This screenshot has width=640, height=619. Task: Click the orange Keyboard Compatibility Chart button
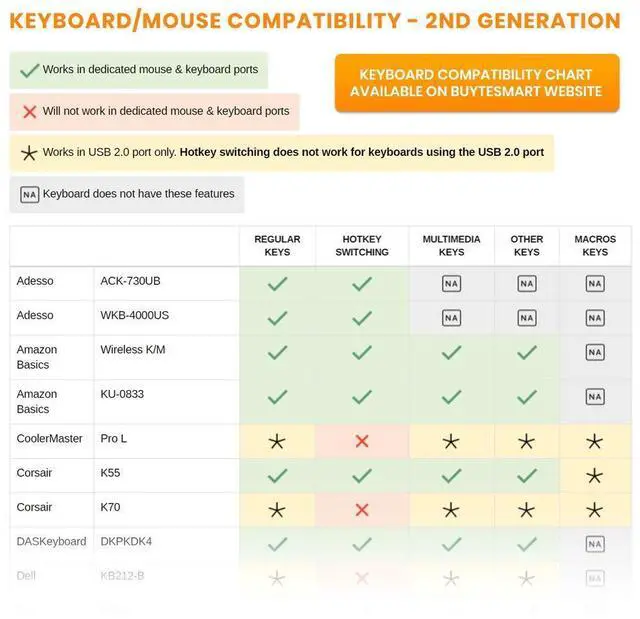point(476,83)
